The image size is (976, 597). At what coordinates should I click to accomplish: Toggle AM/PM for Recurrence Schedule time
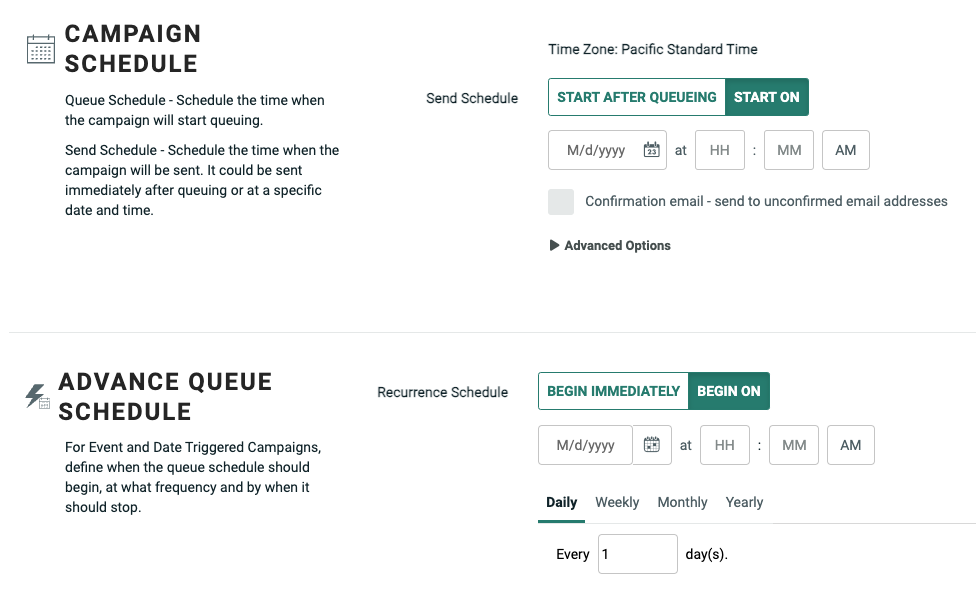[x=851, y=445]
